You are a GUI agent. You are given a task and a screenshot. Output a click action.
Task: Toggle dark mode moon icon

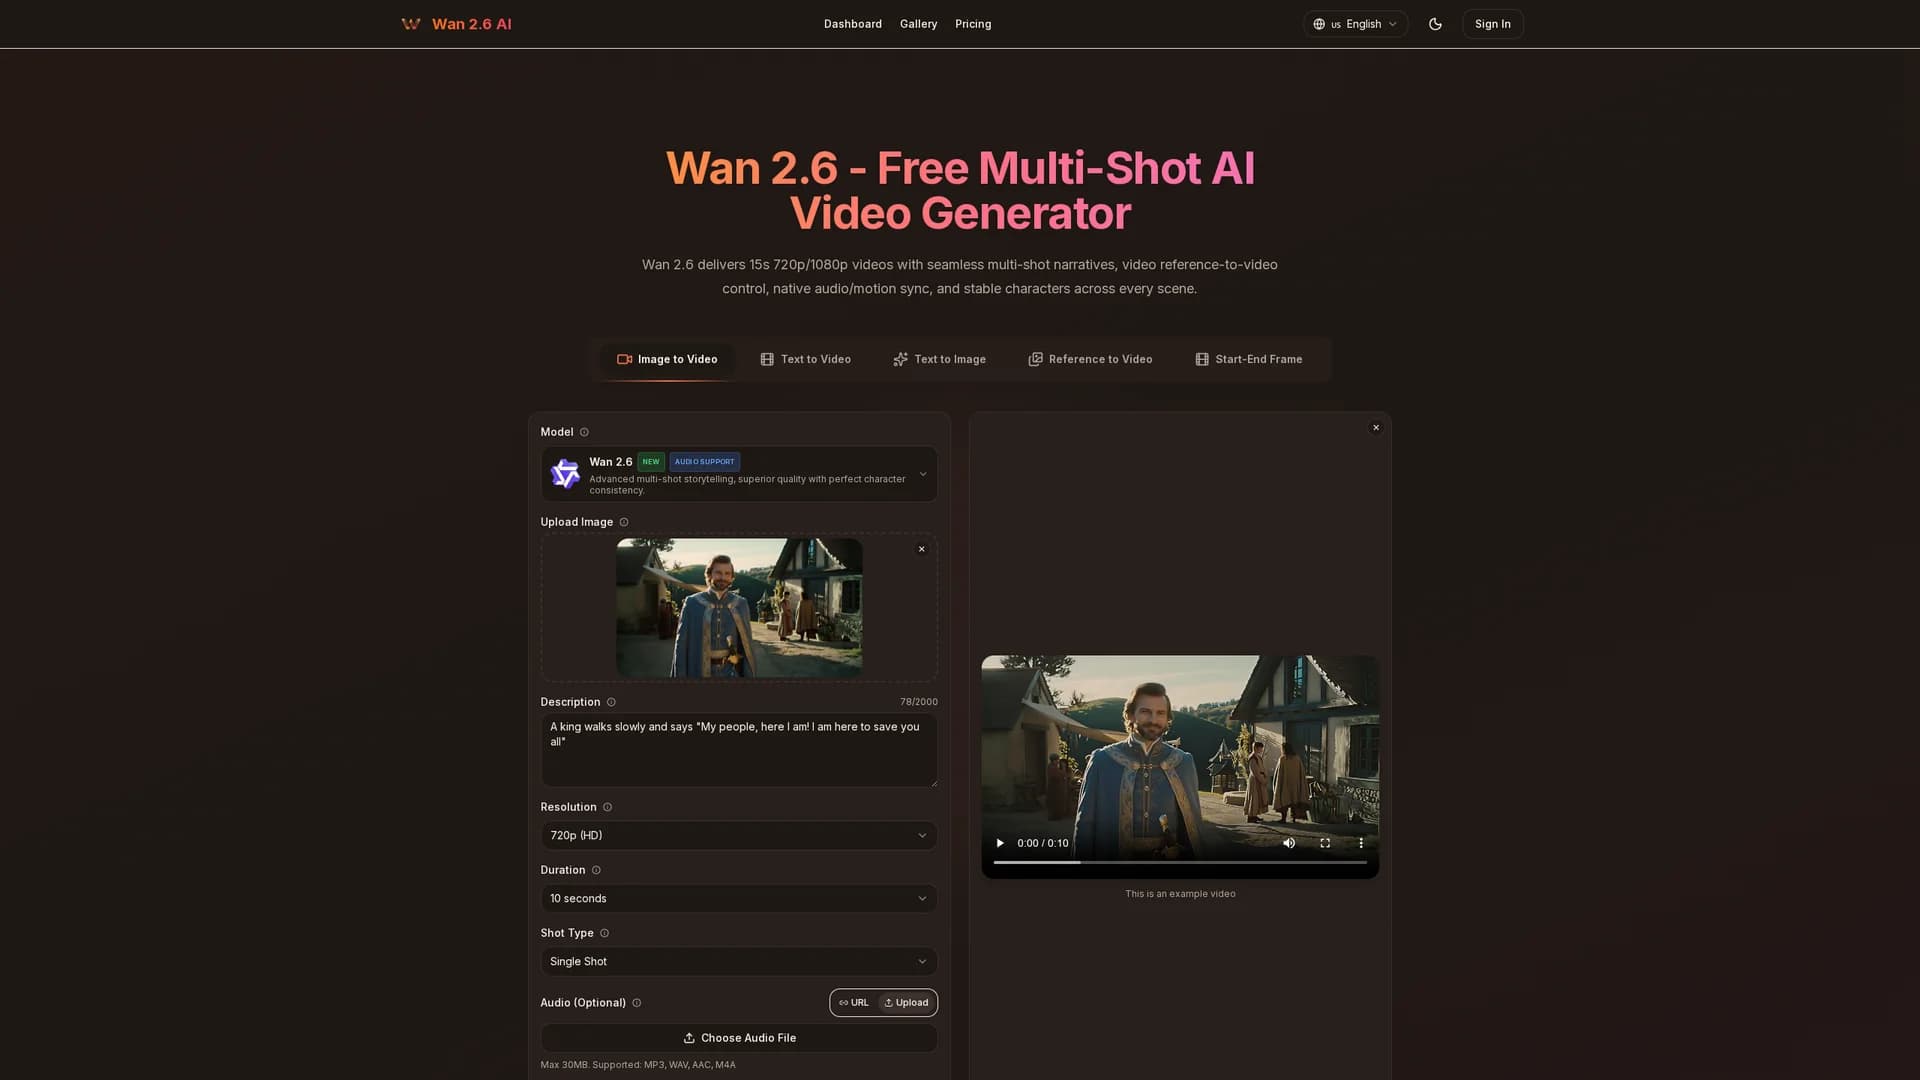click(x=1435, y=24)
